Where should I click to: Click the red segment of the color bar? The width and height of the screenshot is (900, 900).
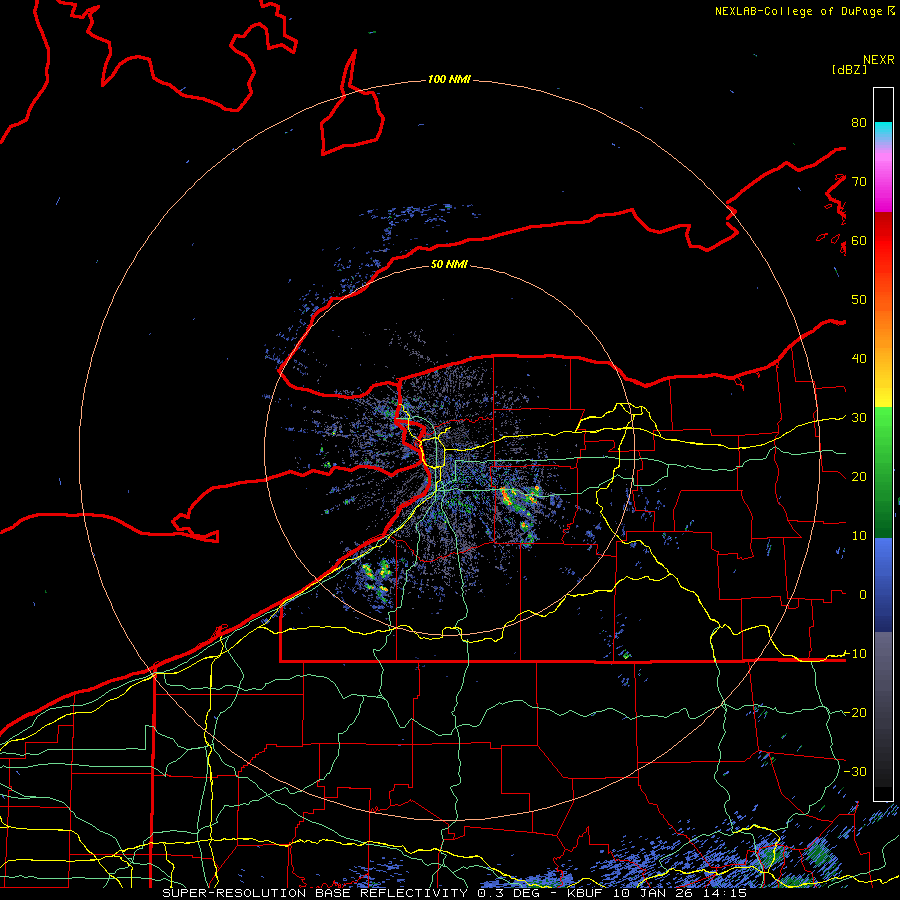[x=883, y=241]
